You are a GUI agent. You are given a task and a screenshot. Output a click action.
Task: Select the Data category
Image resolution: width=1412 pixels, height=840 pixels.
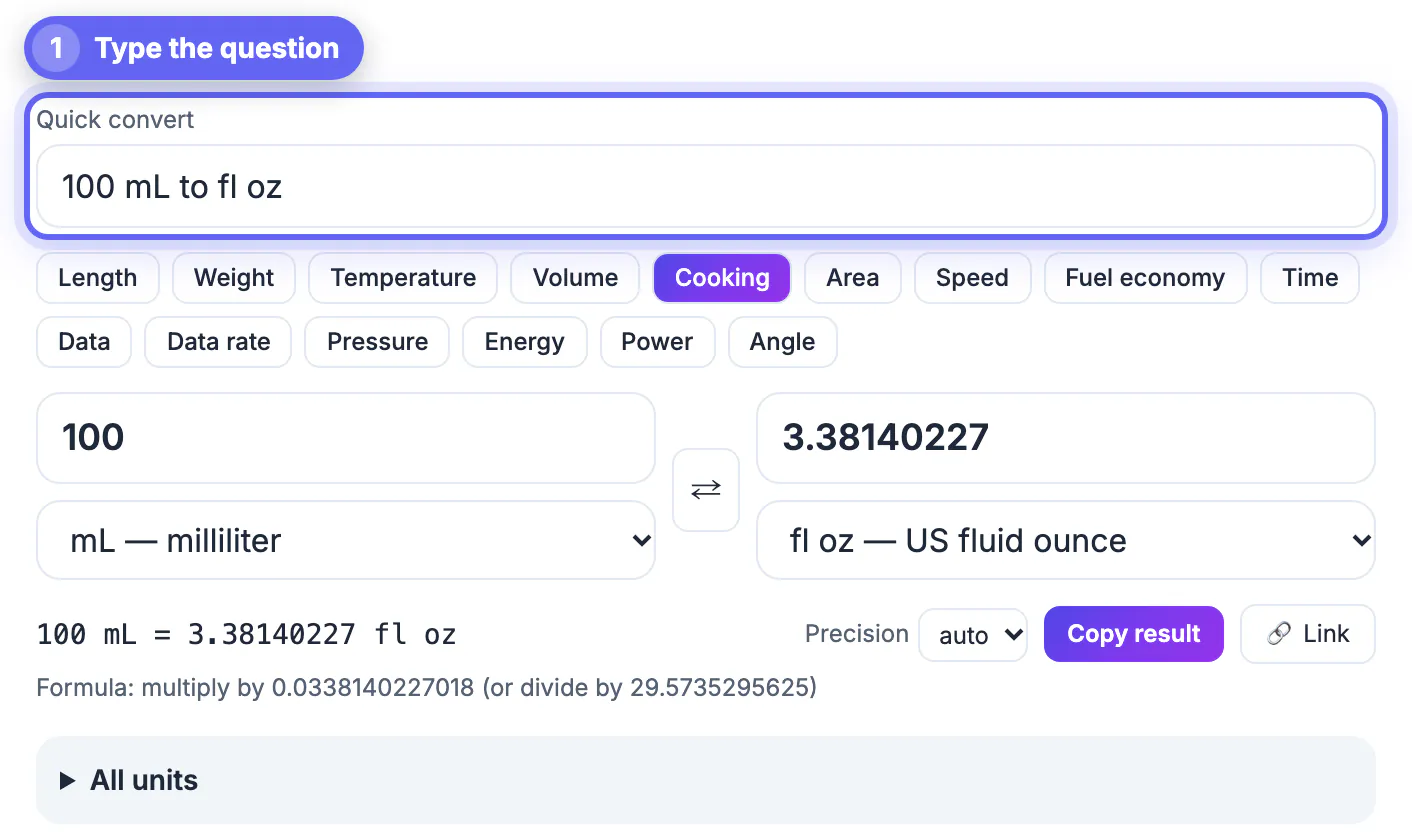pos(84,342)
